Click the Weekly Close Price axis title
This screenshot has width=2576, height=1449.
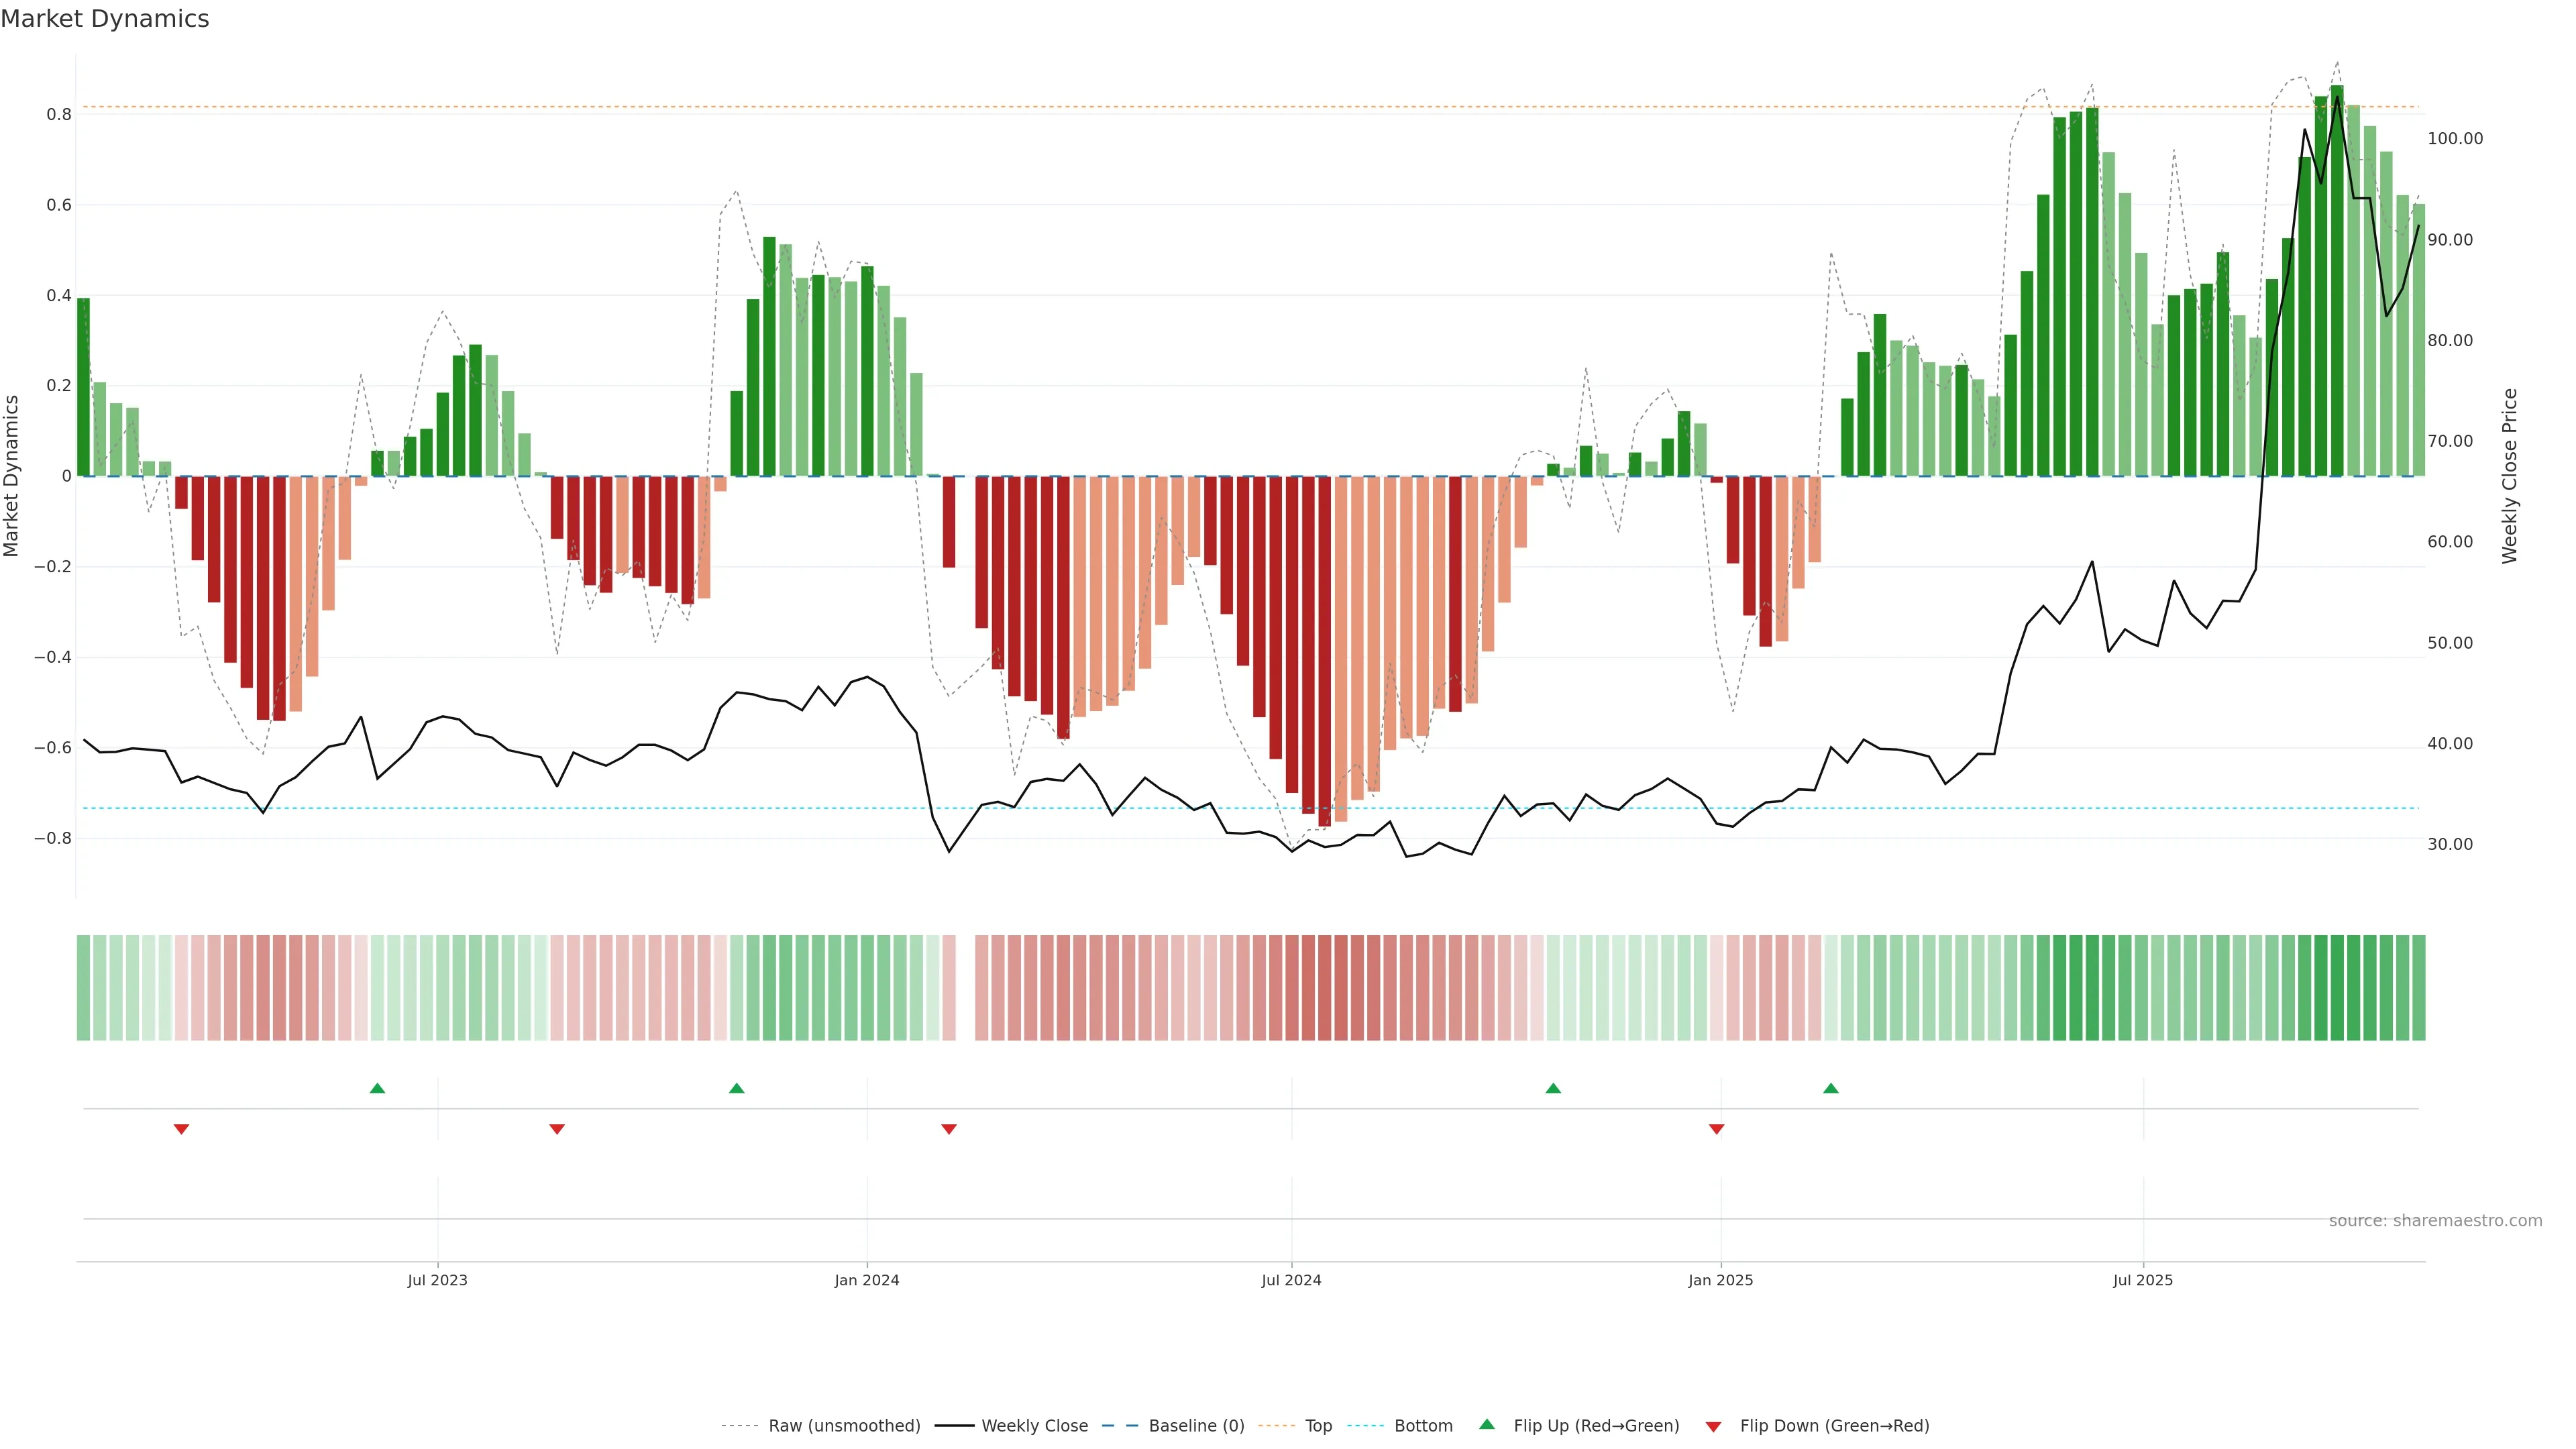tap(2509, 476)
